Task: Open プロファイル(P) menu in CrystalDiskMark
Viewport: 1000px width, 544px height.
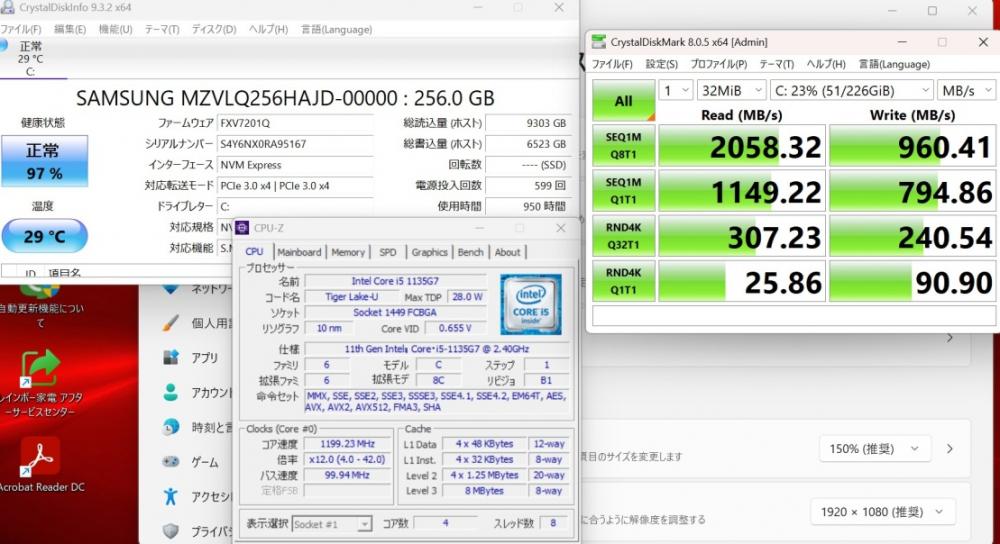Action: coord(718,64)
